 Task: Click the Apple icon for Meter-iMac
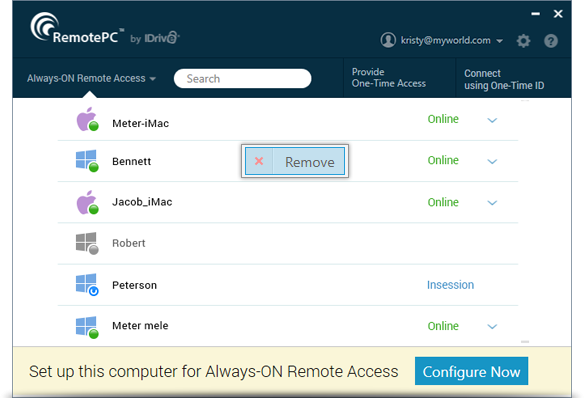point(87,120)
